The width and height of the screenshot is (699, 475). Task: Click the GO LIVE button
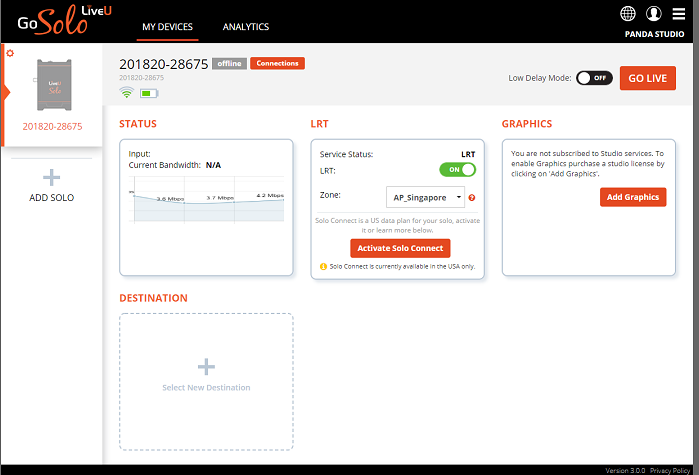pos(648,78)
